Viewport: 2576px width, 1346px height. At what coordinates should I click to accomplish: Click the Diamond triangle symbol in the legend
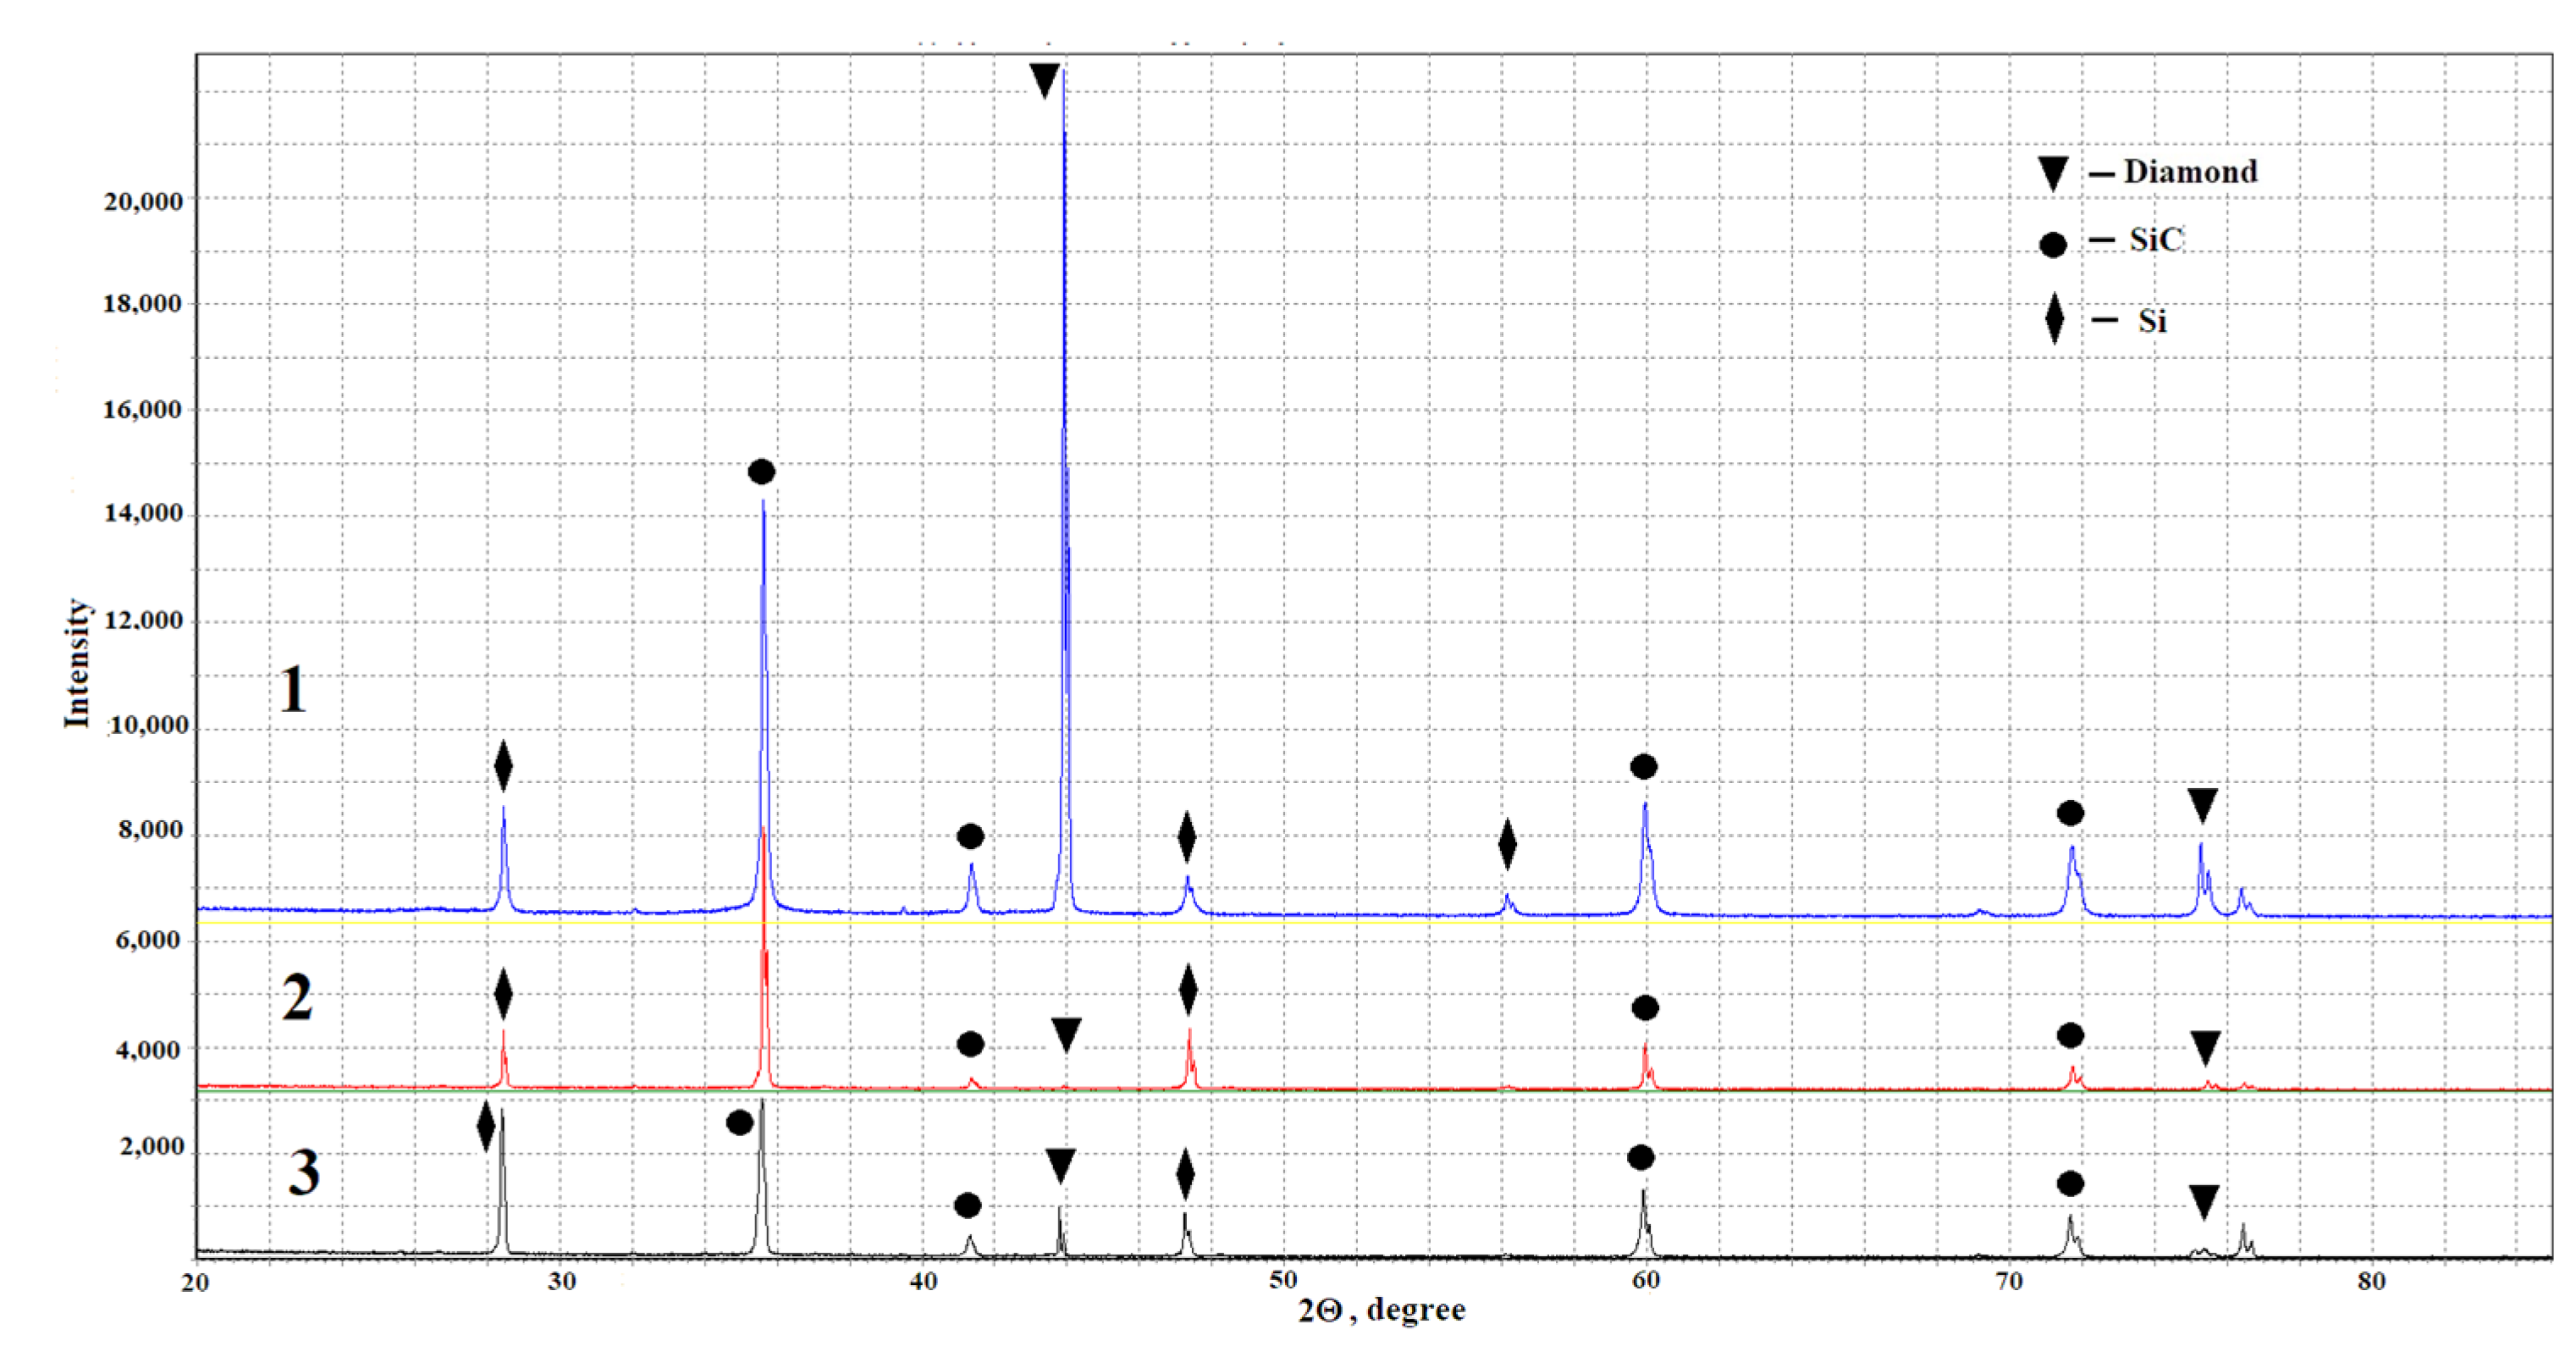(2052, 173)
